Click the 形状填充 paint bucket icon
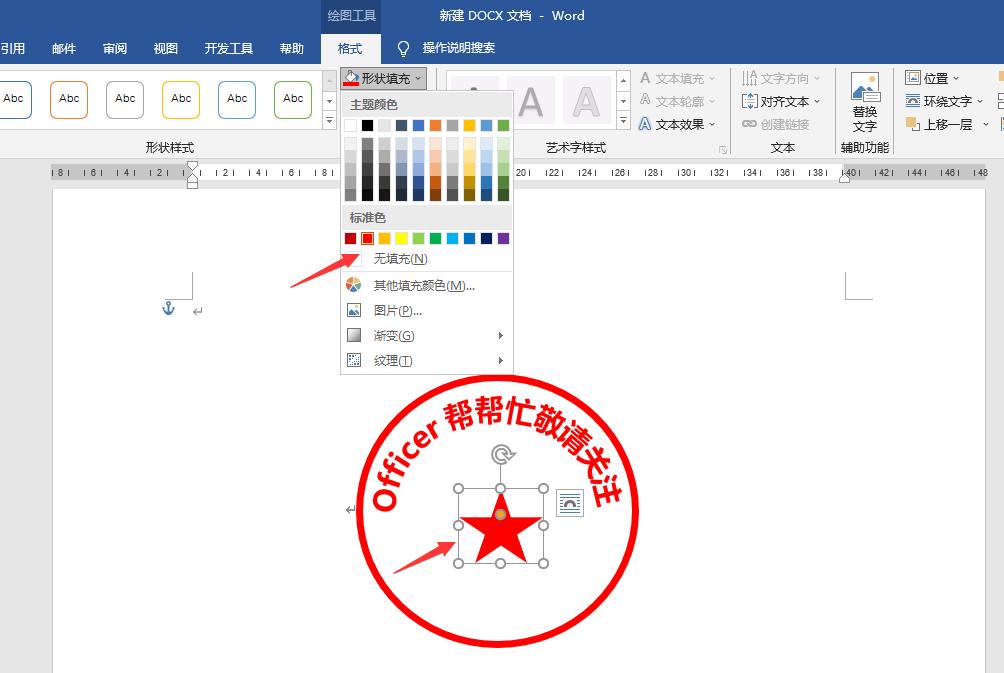Screen dimensions: 1004x673 coord(352,77)
